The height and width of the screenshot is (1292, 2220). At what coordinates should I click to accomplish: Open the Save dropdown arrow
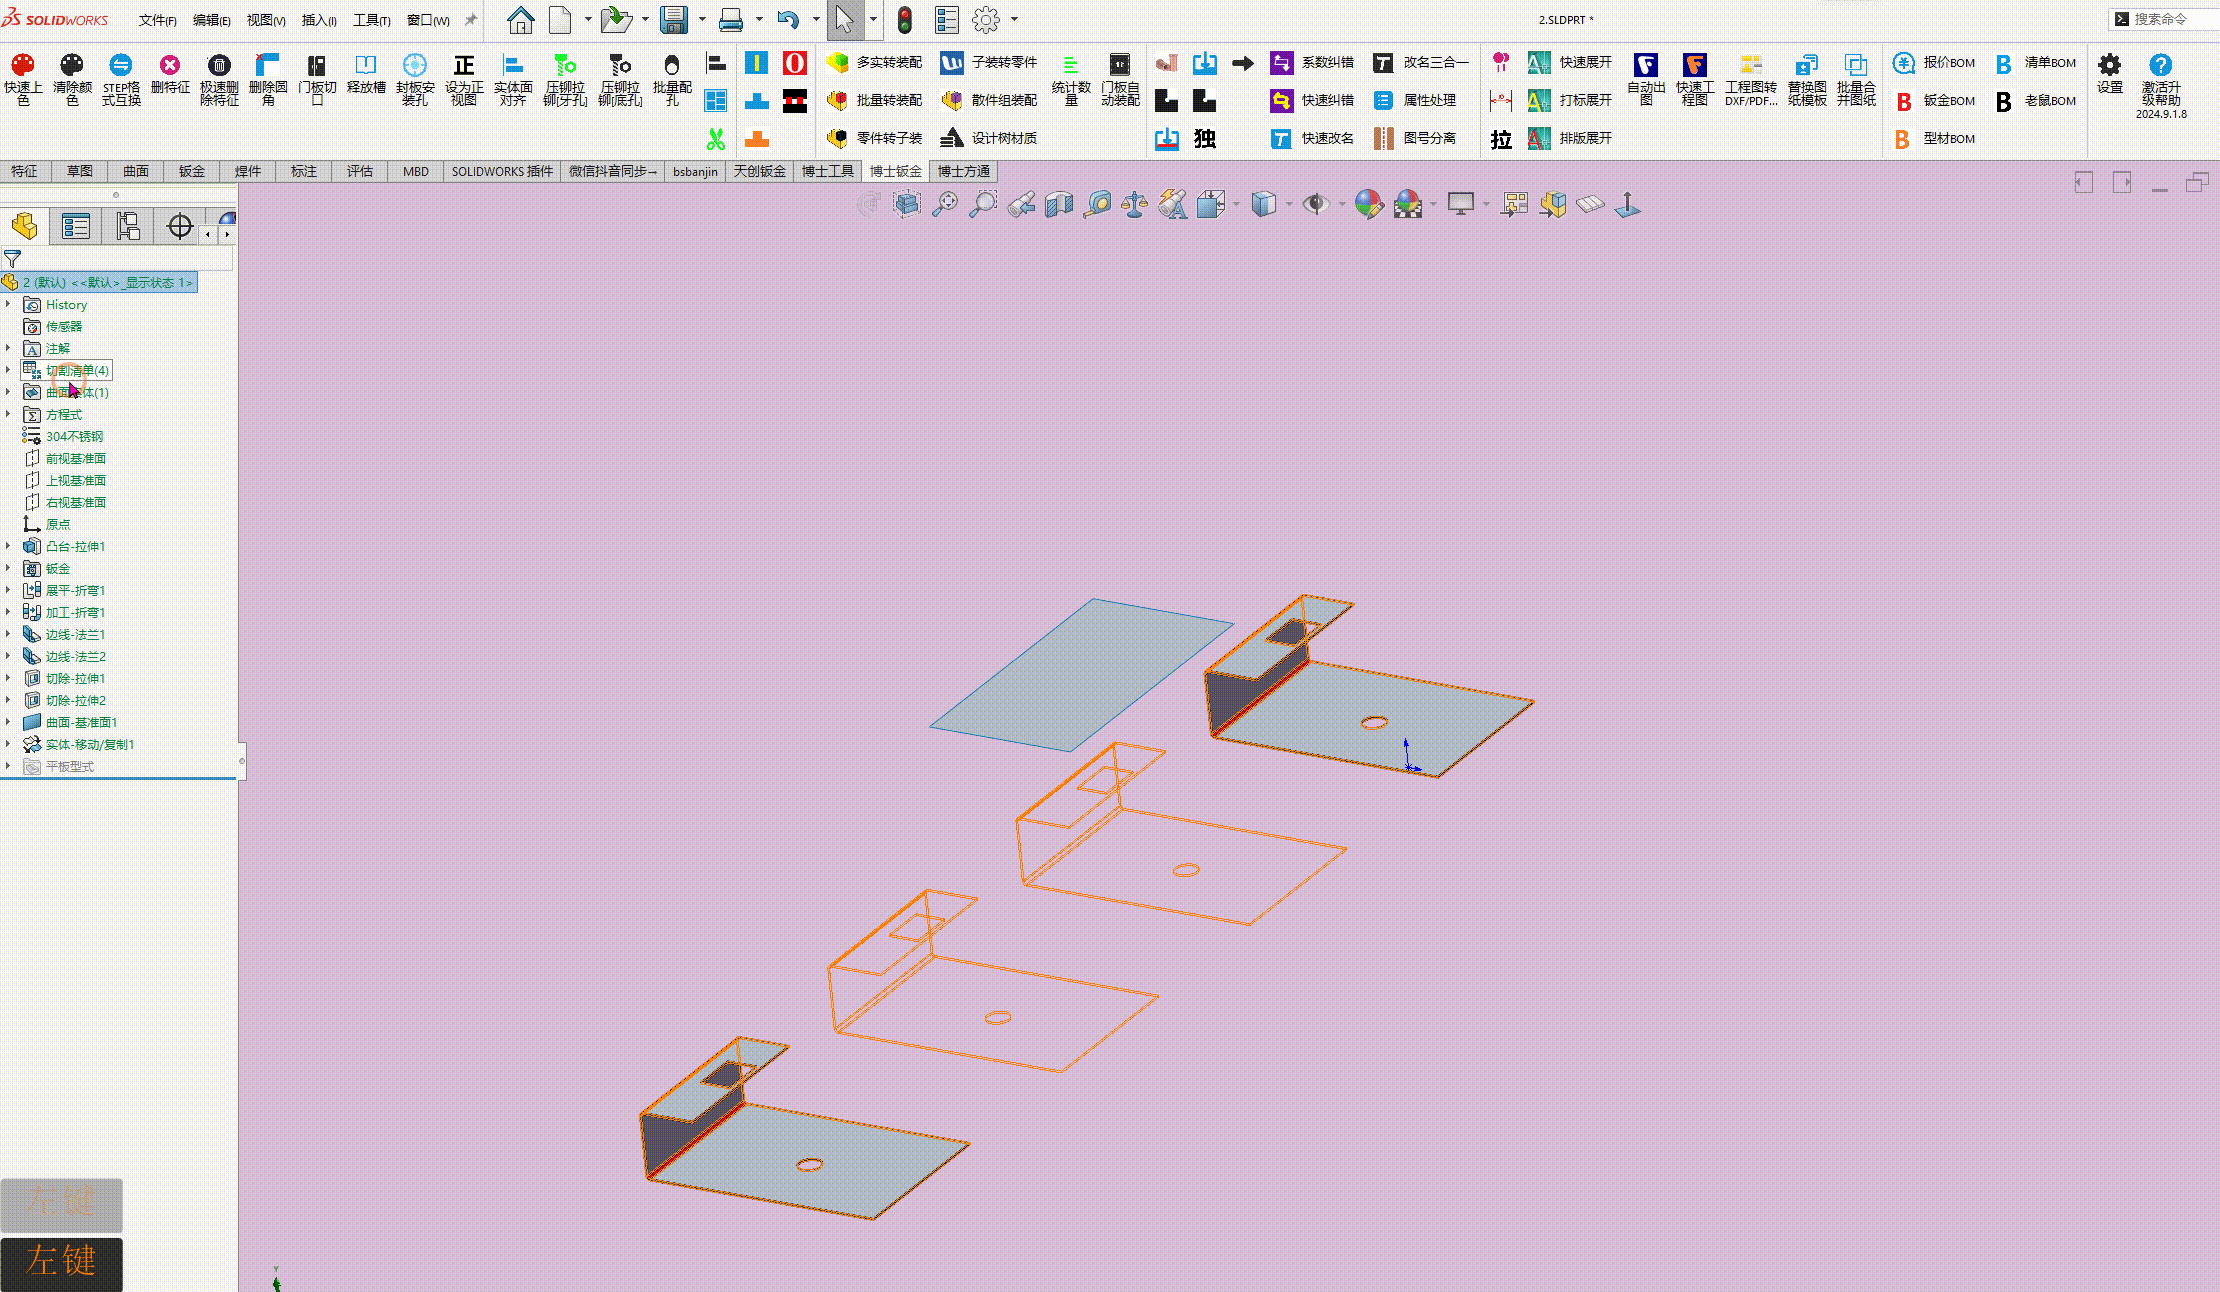(702, 19)
